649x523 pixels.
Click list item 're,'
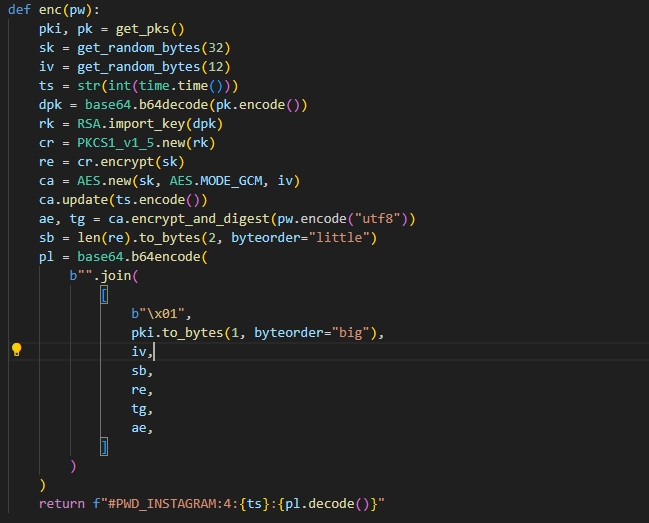(142, 390)
